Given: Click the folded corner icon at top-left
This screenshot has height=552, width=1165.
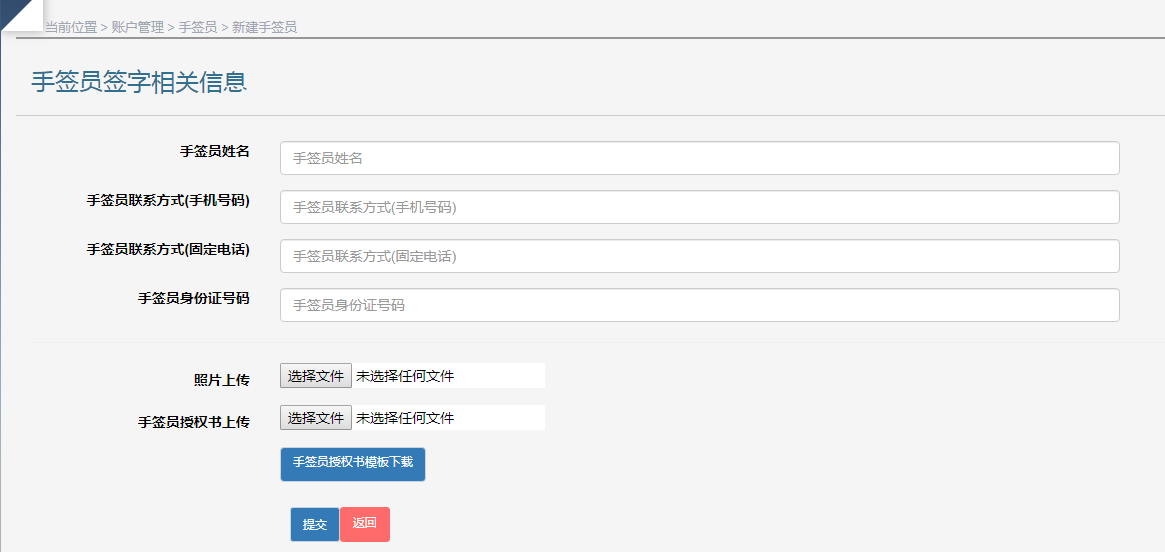Looking at the screenshot, I should pos(18,13).
